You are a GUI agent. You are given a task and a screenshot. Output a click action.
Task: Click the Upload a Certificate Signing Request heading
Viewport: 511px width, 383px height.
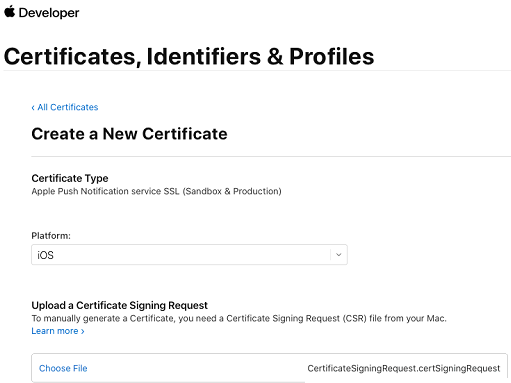click(x=119, y=305)
